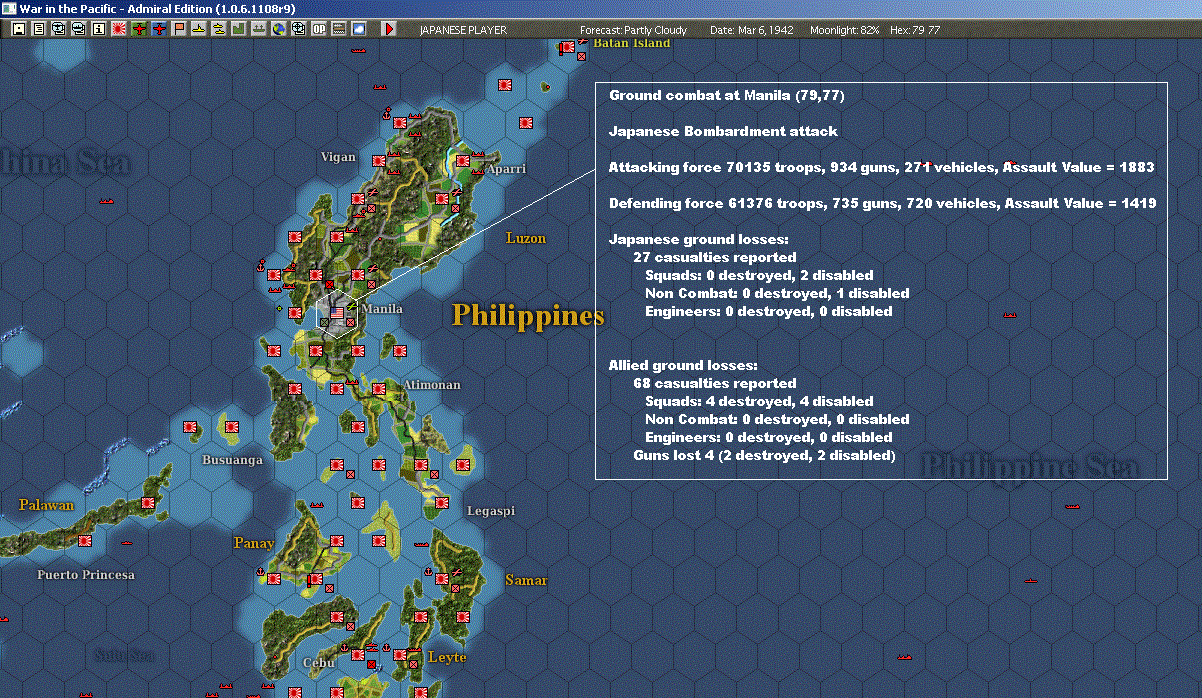The height and width of the screenshot is (698, 1202).
Task: Click the striped panel toolbar icon
Action: coord(339,29)
